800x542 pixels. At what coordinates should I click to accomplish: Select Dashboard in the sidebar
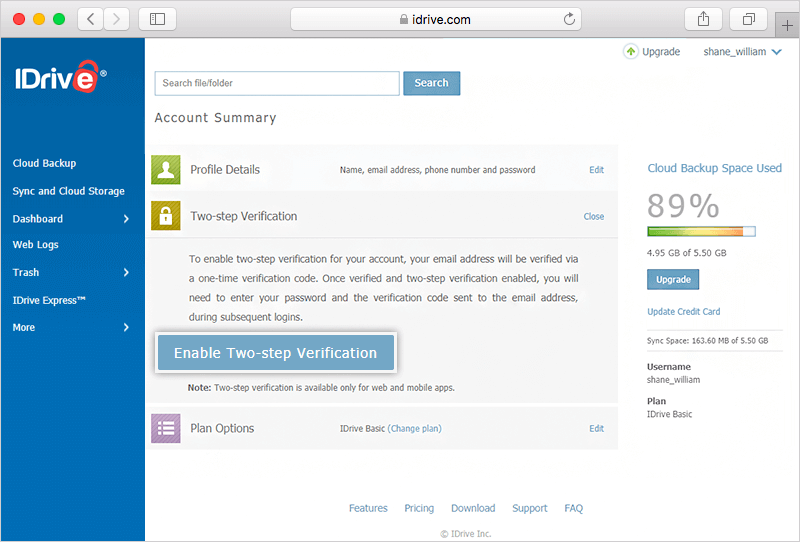(38, 219)
